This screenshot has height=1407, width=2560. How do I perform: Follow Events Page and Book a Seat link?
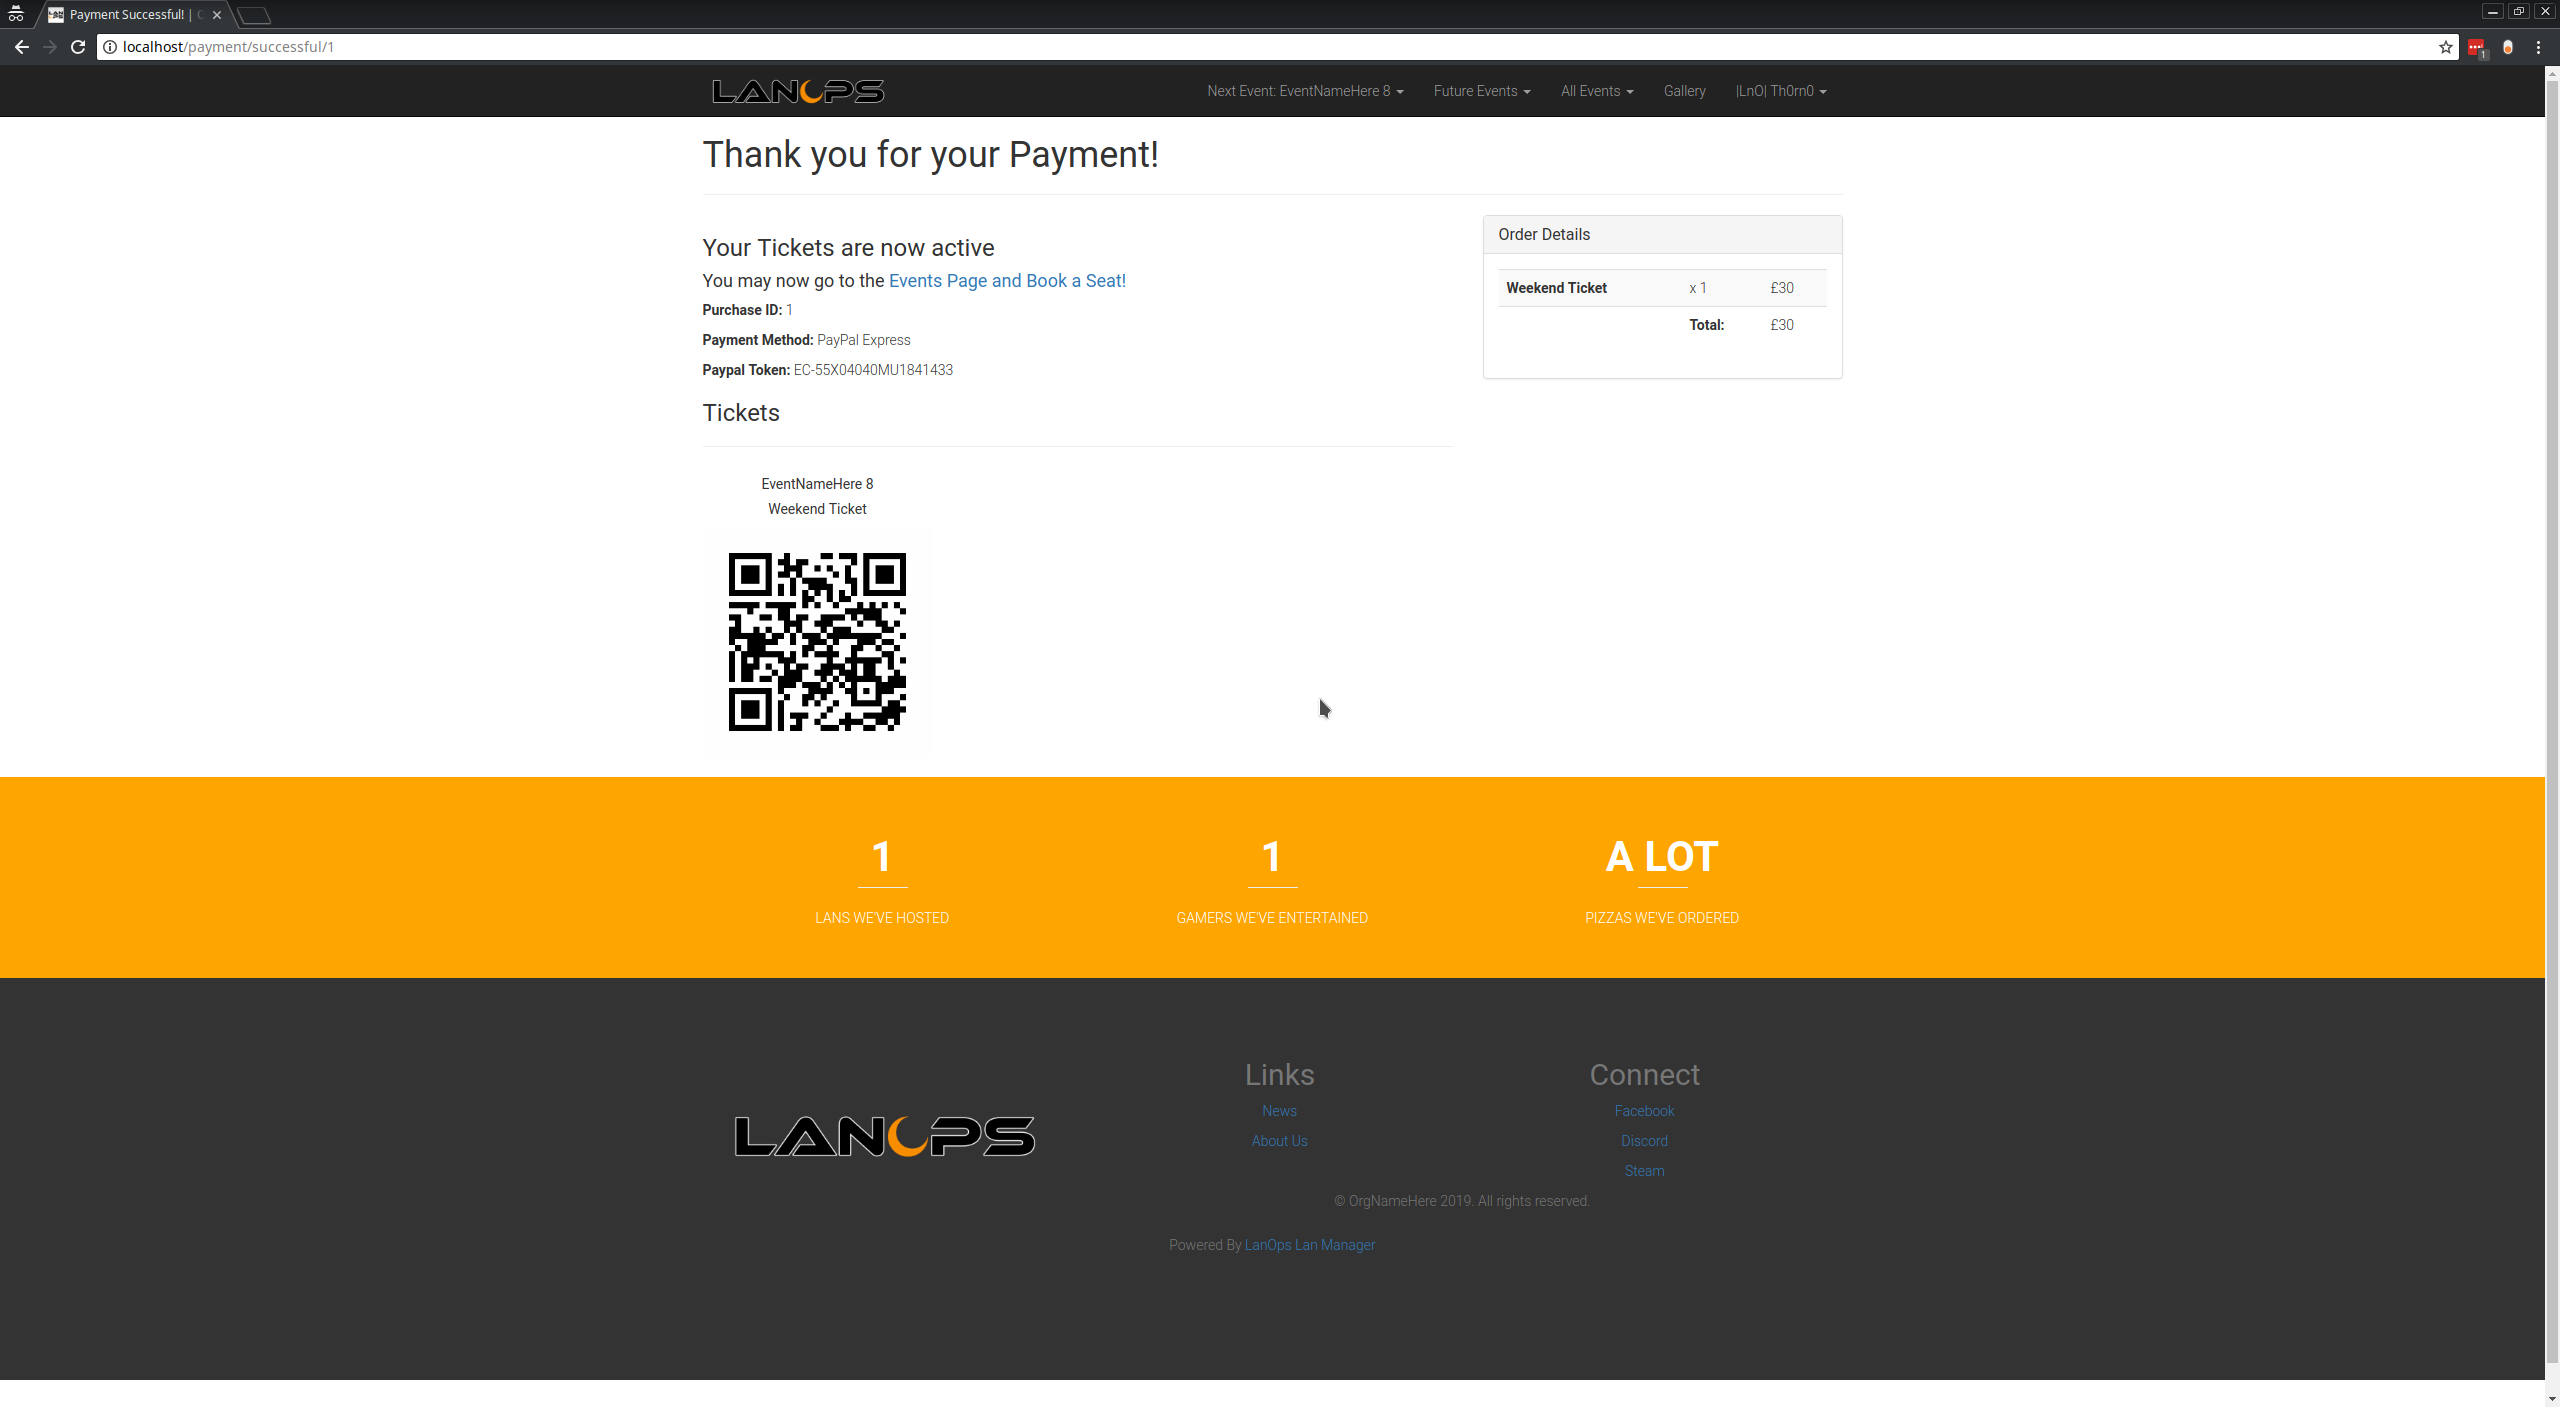coord(1006,281)
